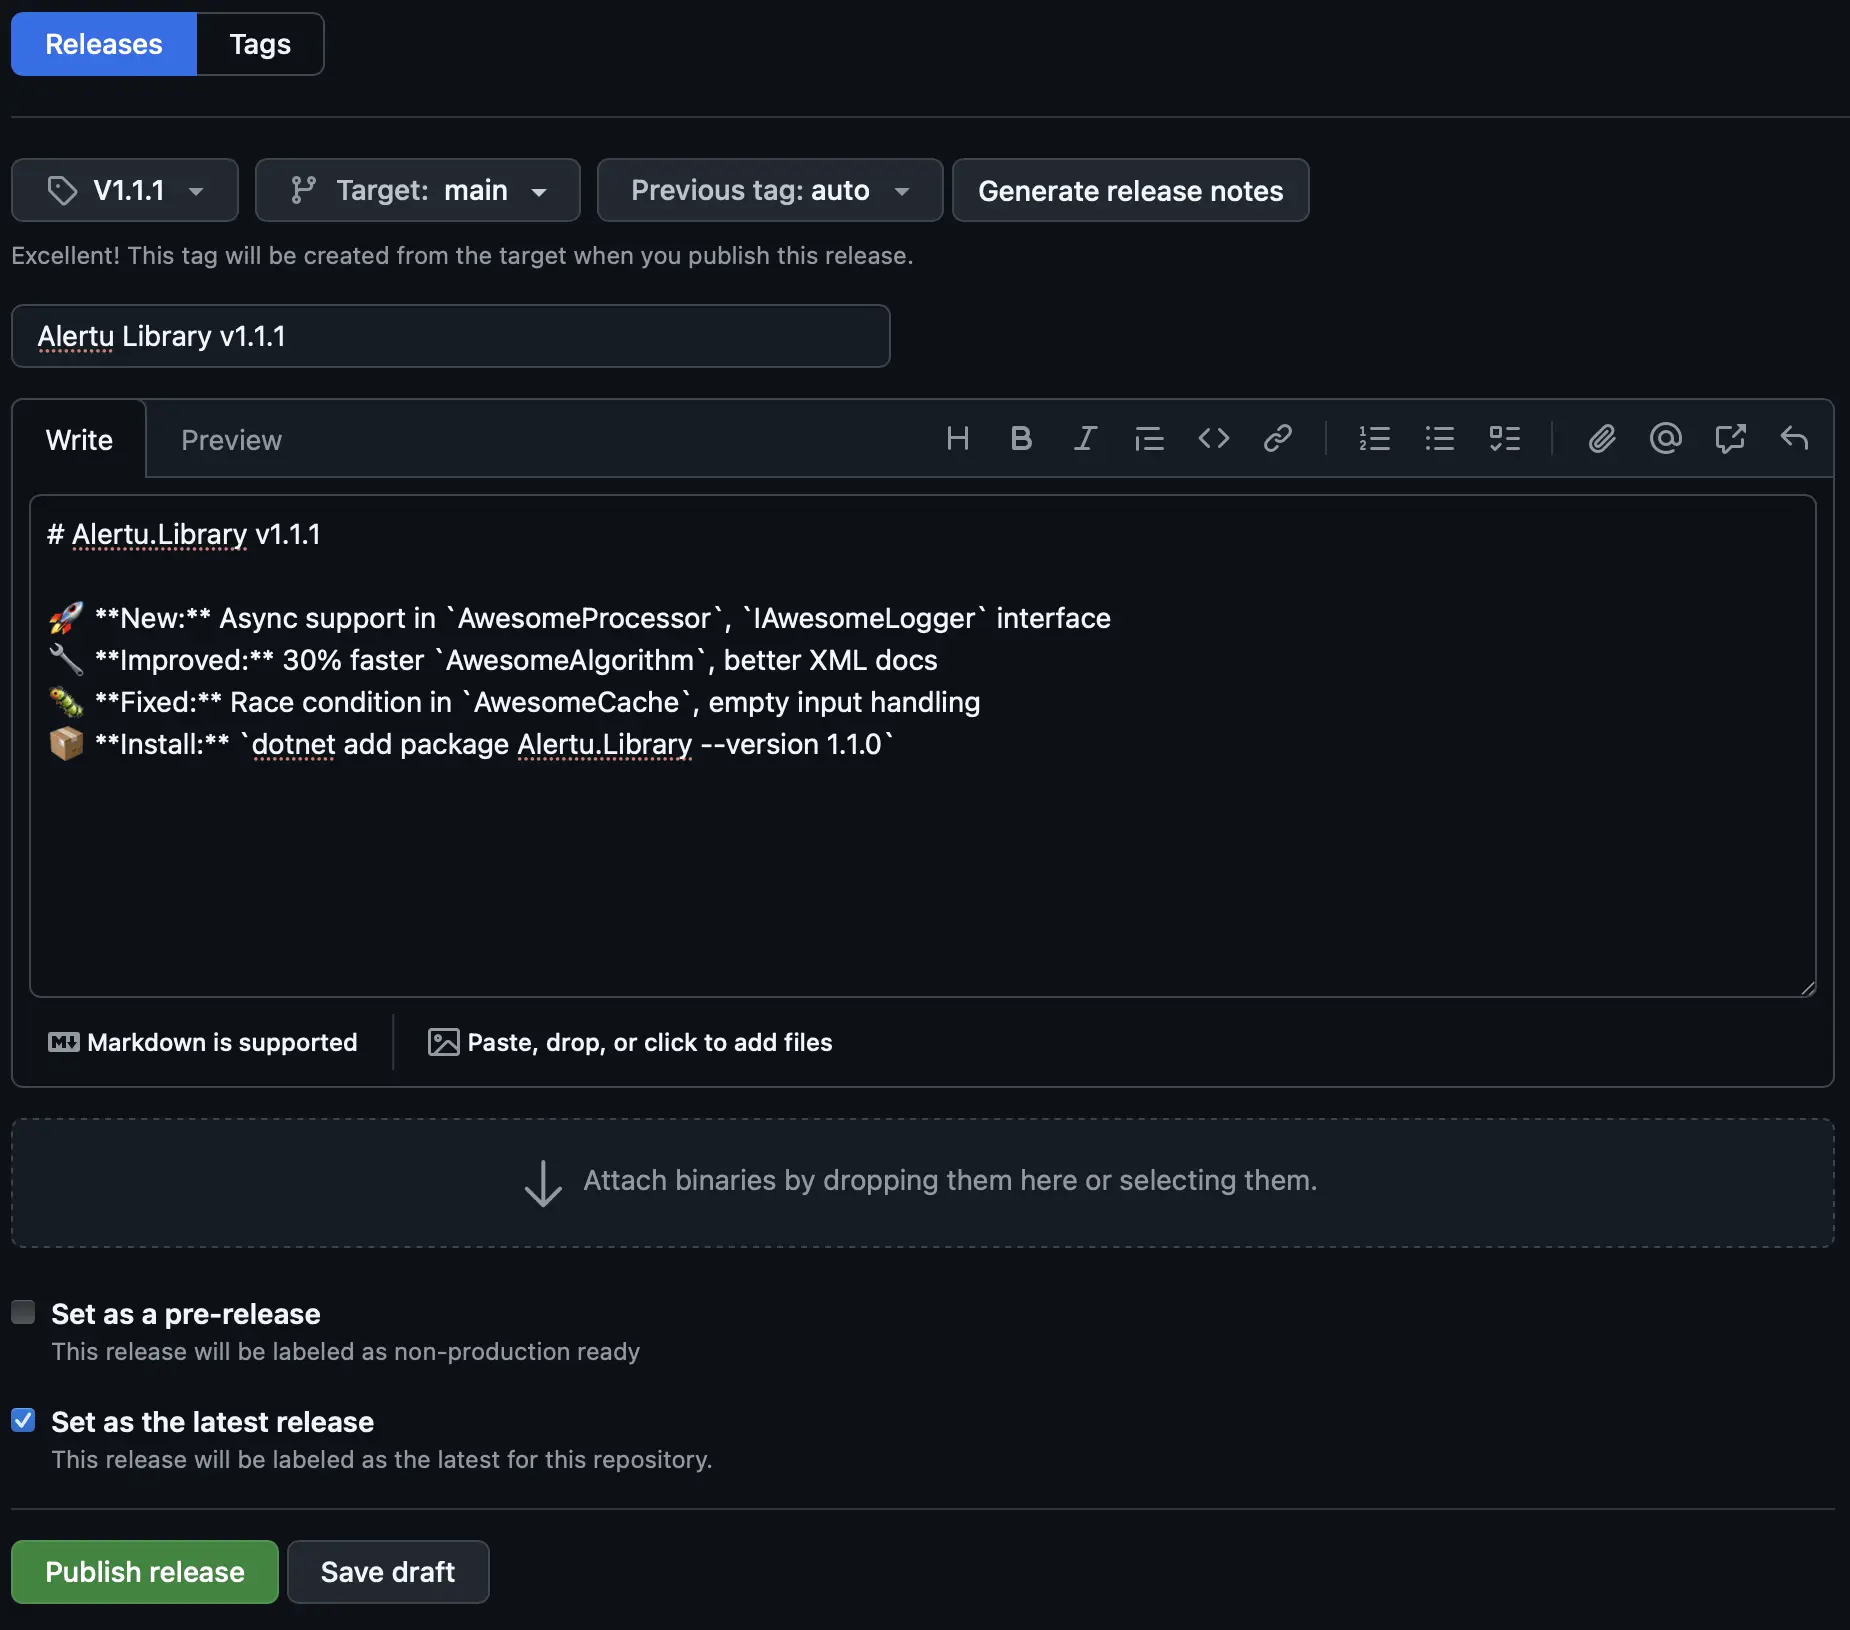This screenshot has width=1850, height=1630.
Task: Toggle bold text formatting
Action: coord(1020,438)
